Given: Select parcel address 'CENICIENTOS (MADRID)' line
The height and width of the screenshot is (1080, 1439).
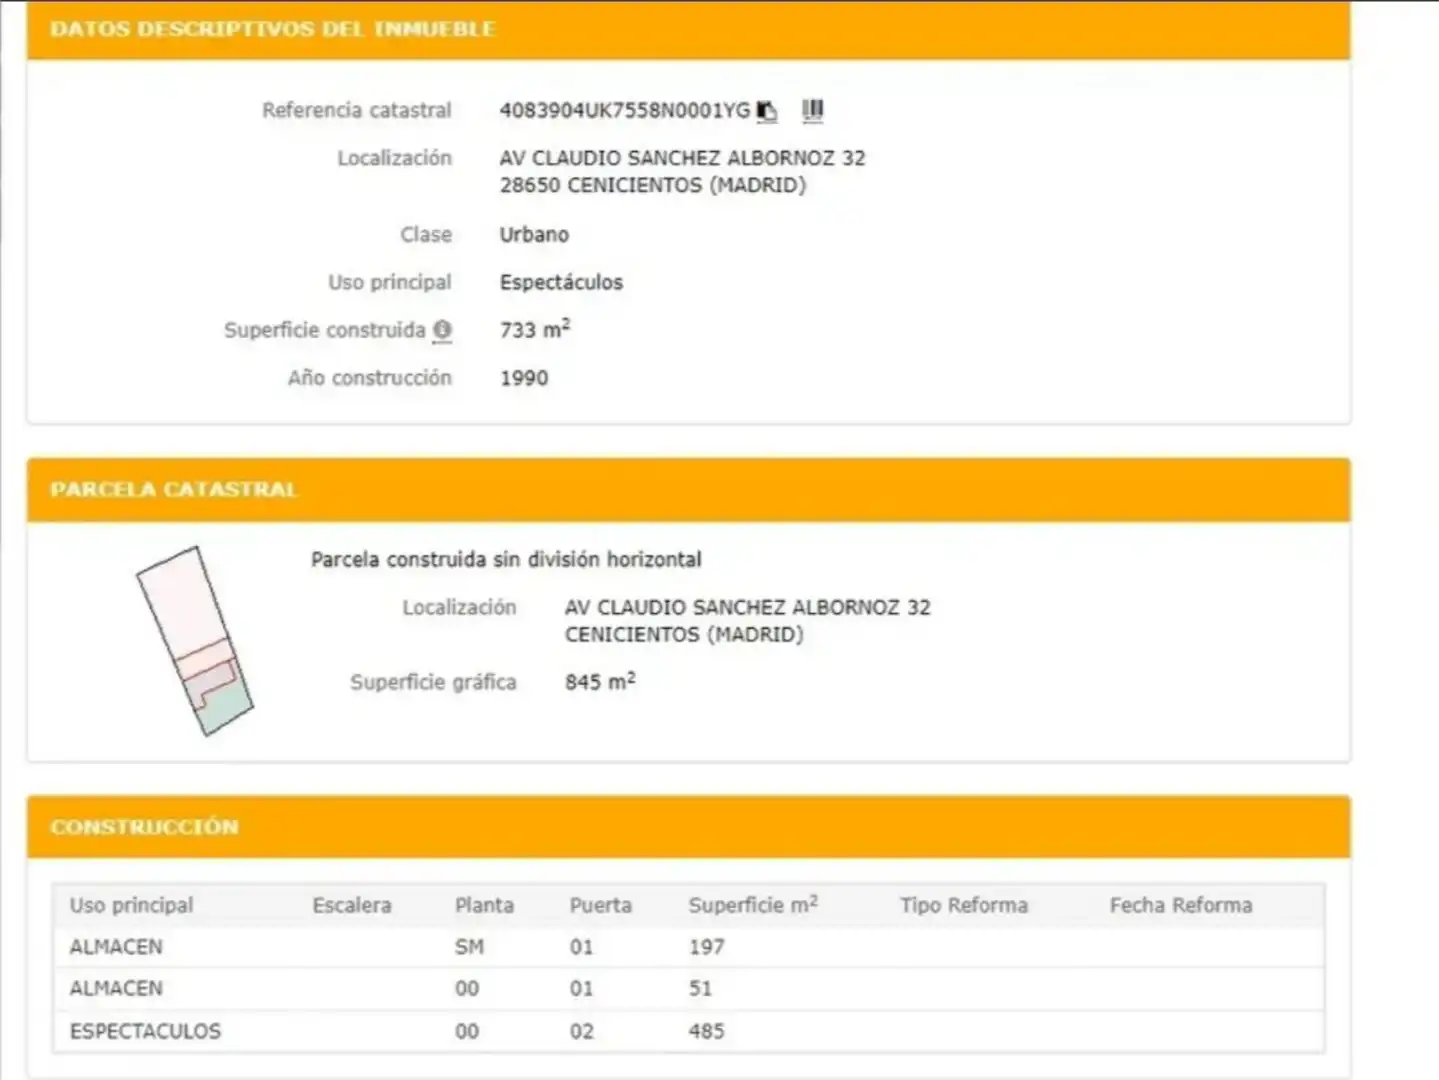Looking at the screenshot, I should click(684, 634).
